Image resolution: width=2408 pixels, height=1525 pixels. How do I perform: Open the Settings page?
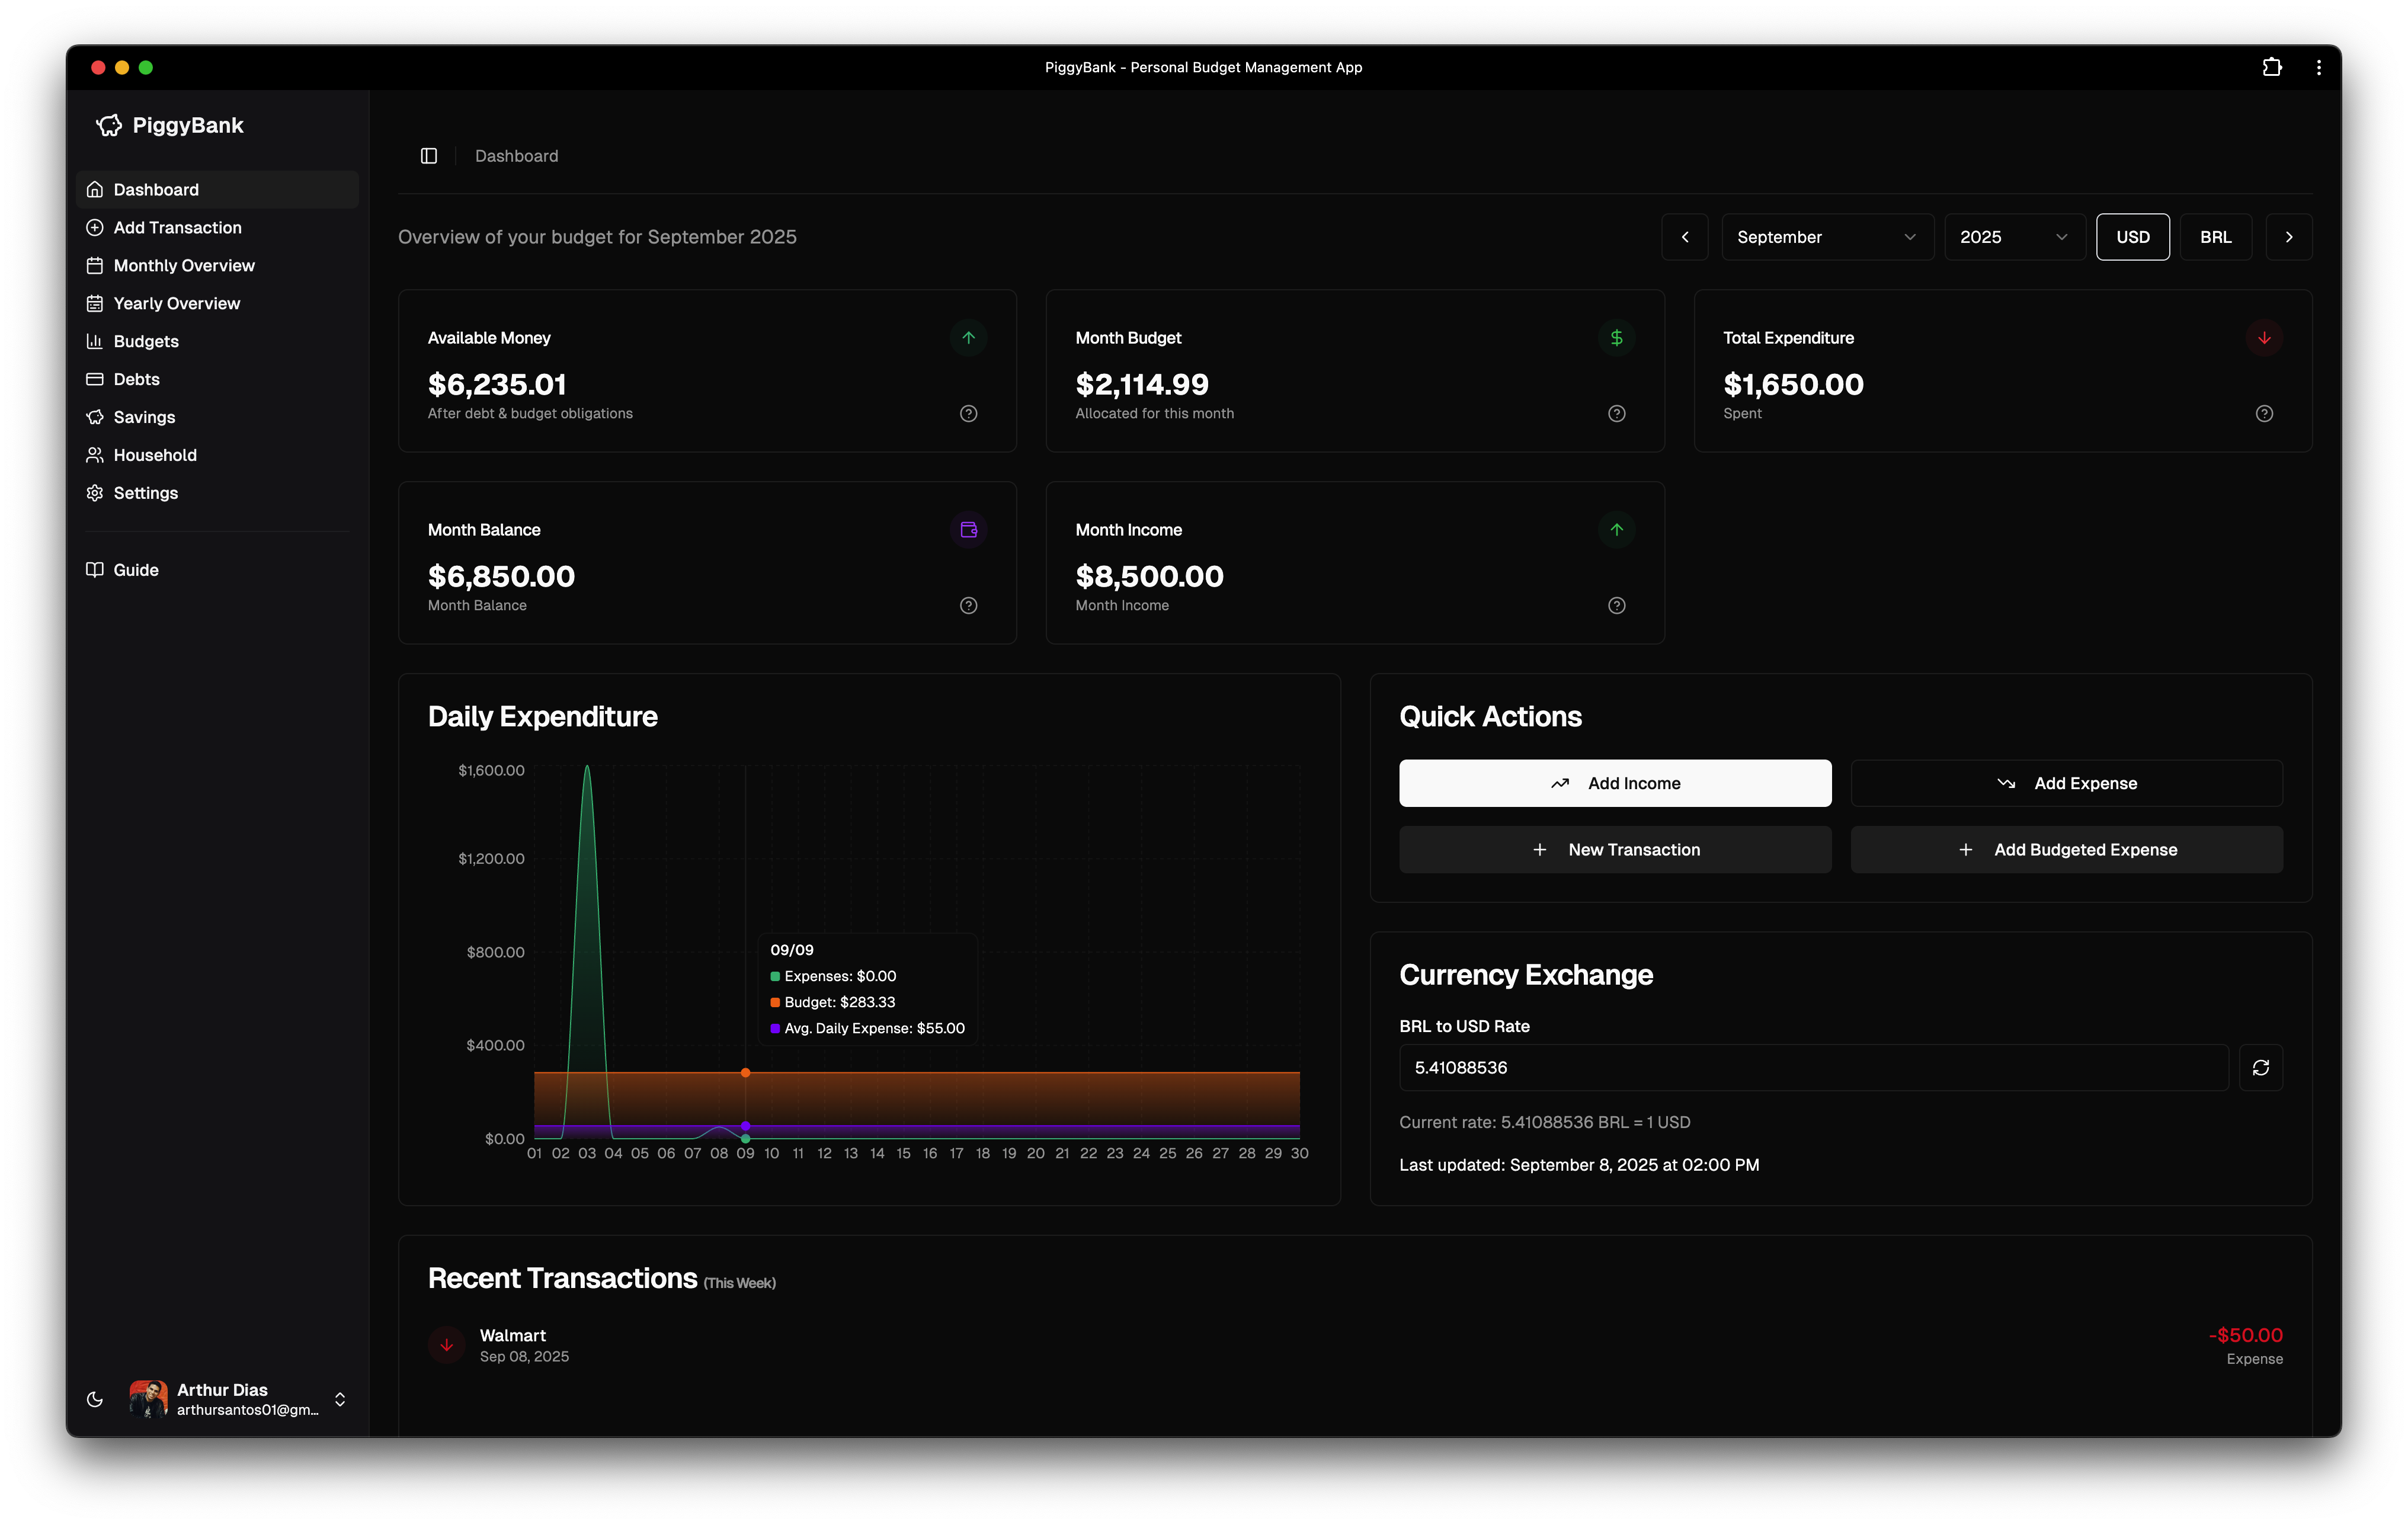(x=217, y=494)
